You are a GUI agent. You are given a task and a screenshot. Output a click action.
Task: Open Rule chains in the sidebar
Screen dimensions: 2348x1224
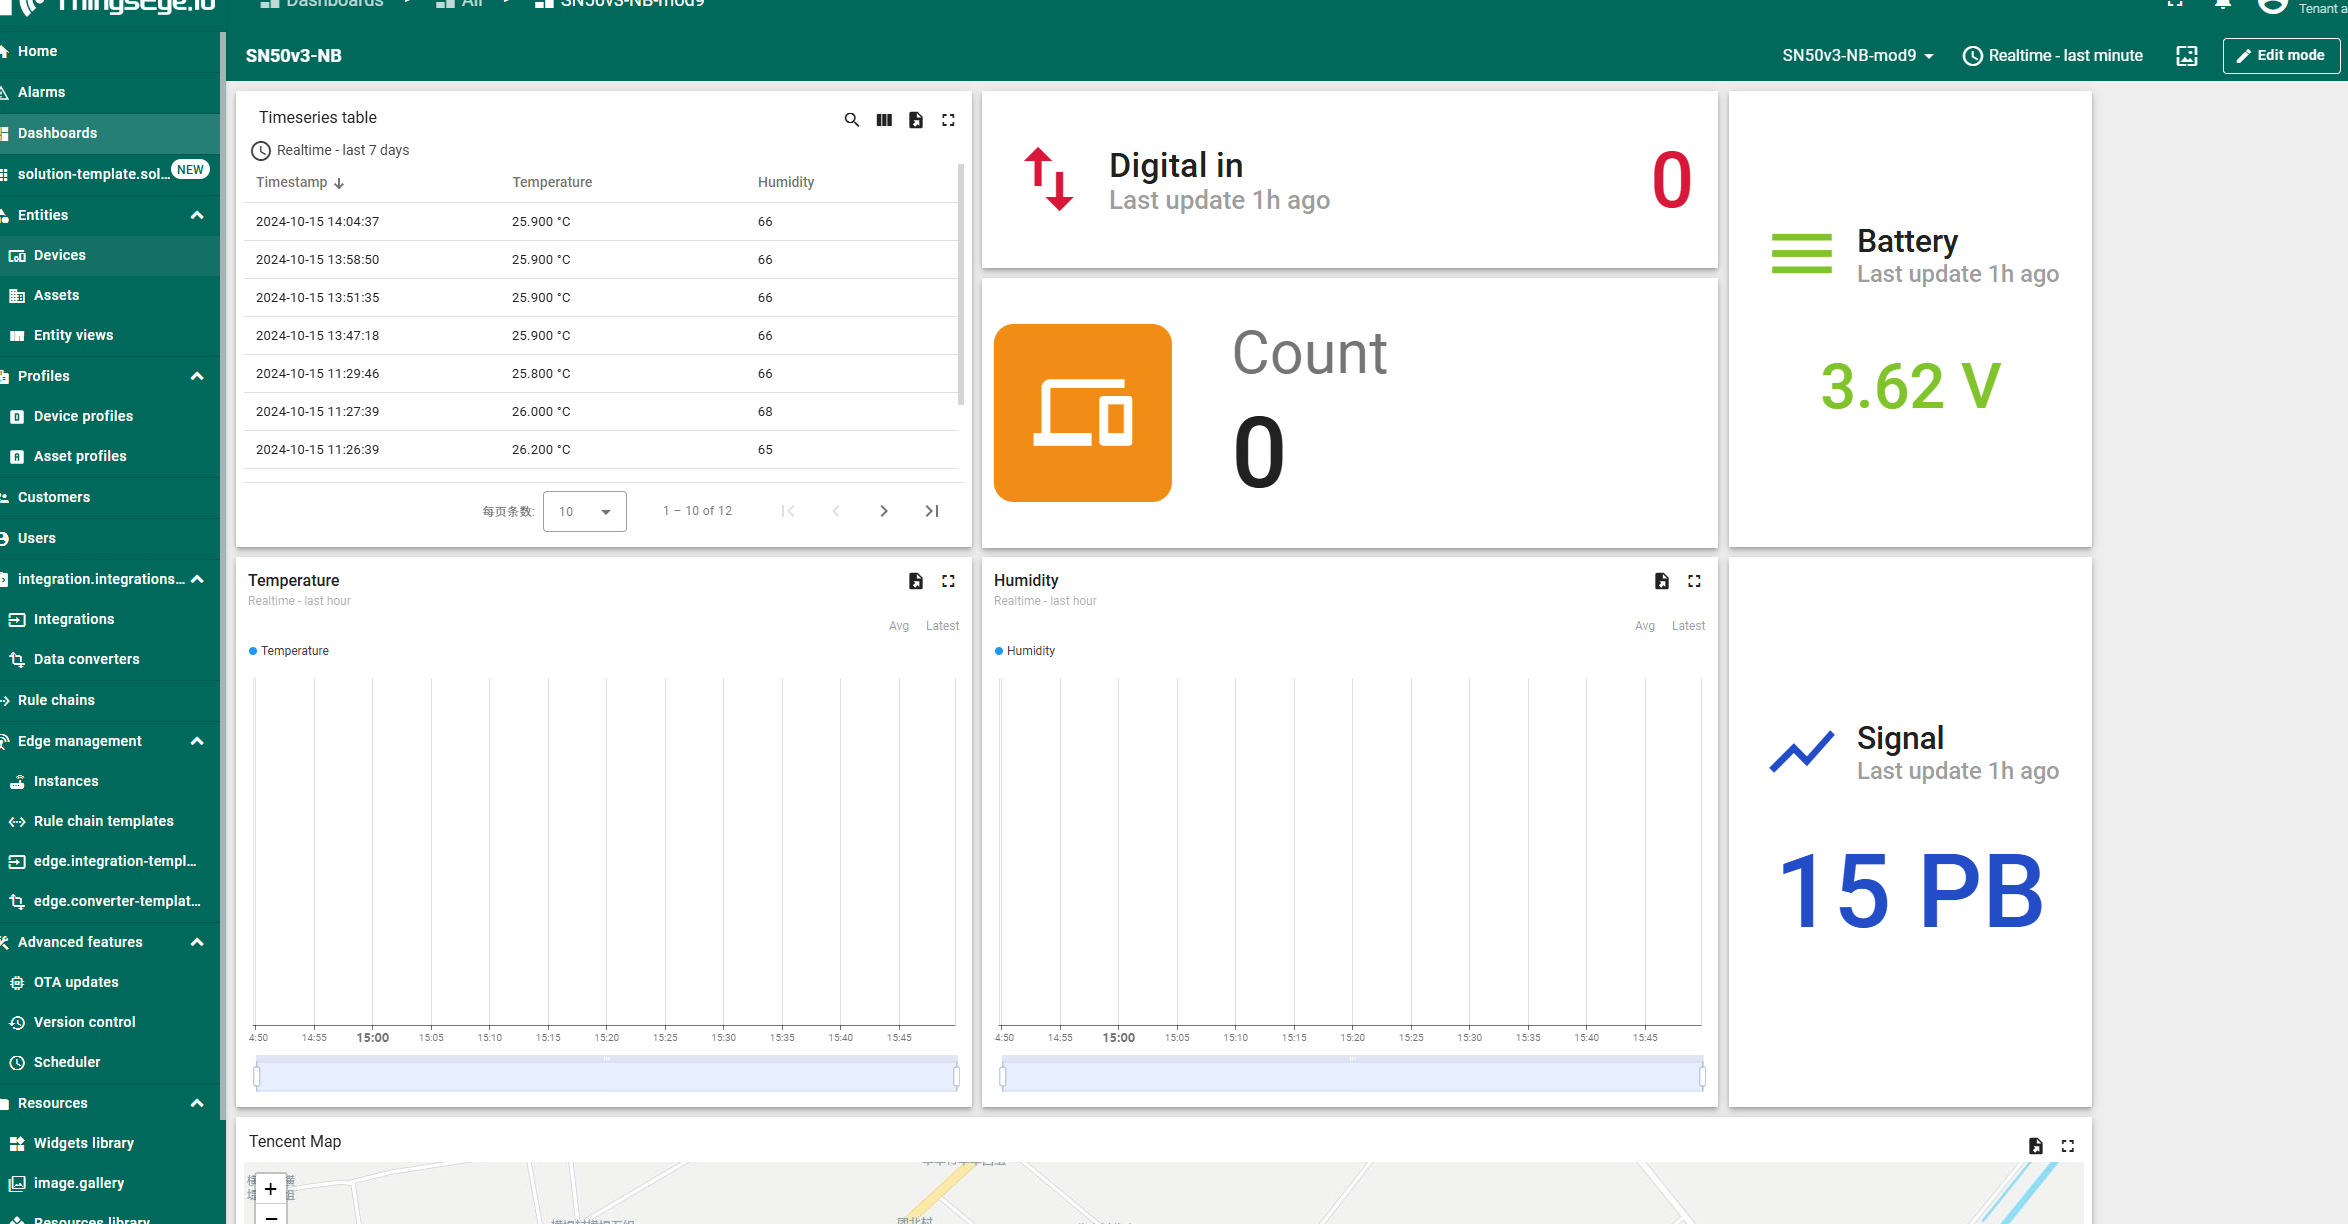pos(56,700)
